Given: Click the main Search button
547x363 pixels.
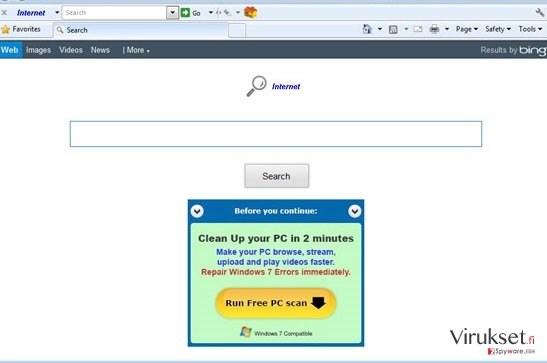Looking at the screenshot, I should [277, 176].
